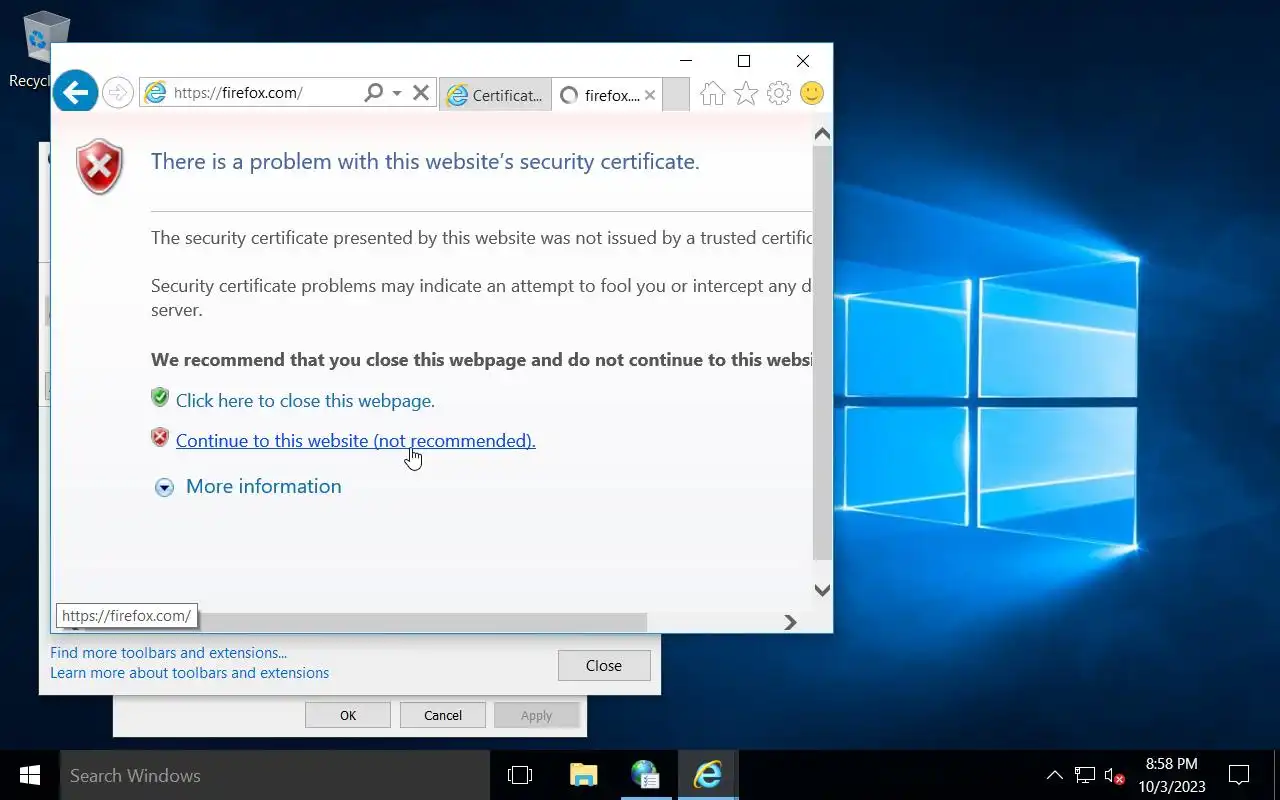
Task: Click Internet Explorer taskbar icon
Action: (708, 775)
